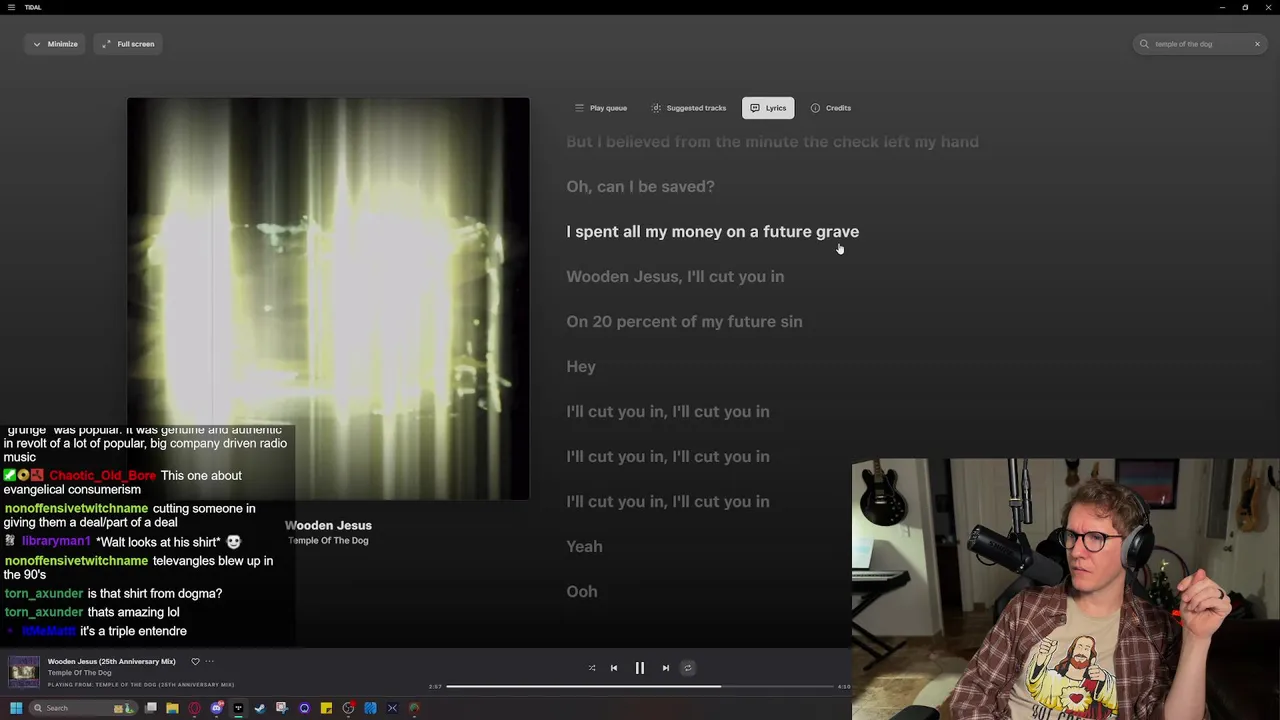Open the yellow sticky notes taskbar icon
Image resolution: width=1280 pixels, height=720 pixels.
tap(327, 708)
